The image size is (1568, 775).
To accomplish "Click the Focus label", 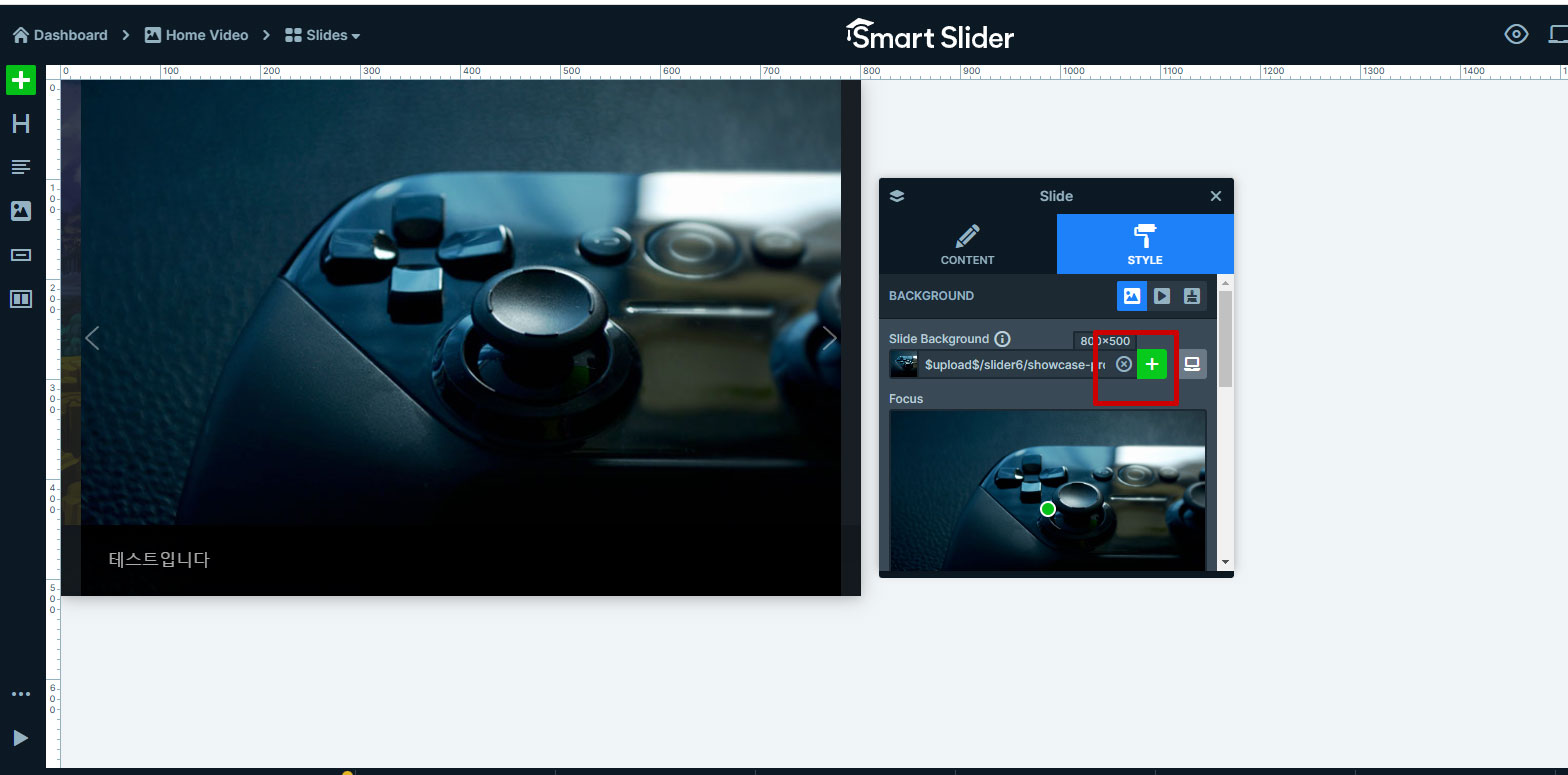I will [906, 399].
